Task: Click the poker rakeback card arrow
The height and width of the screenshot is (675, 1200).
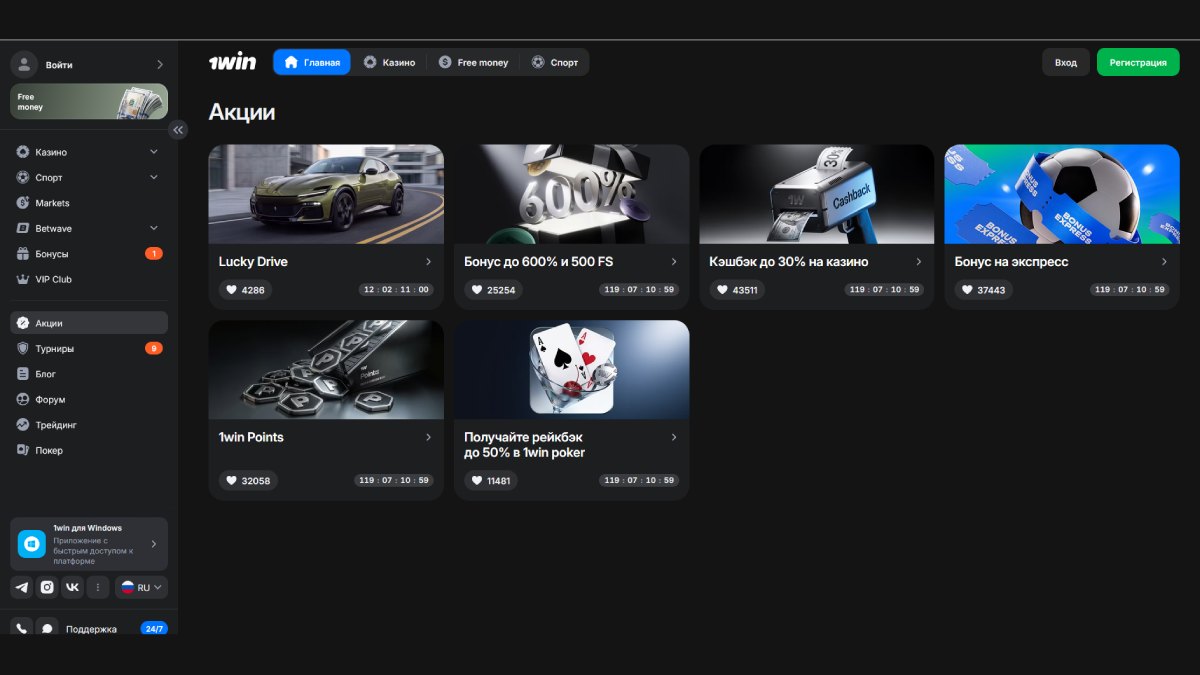Action: click(674, 437)
